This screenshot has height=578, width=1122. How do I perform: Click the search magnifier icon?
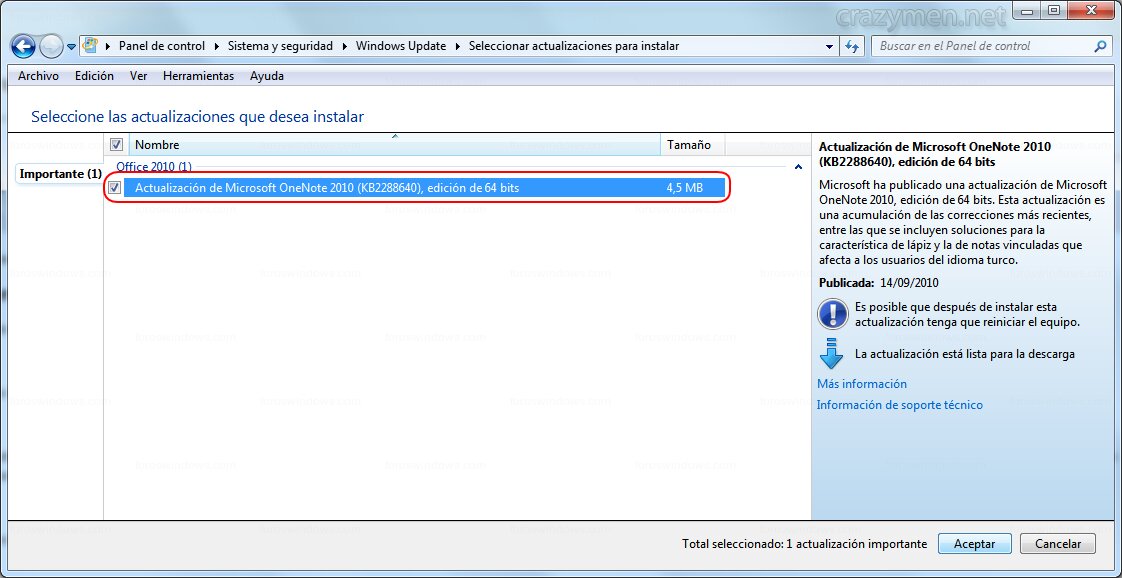(x=1101, y=46)
